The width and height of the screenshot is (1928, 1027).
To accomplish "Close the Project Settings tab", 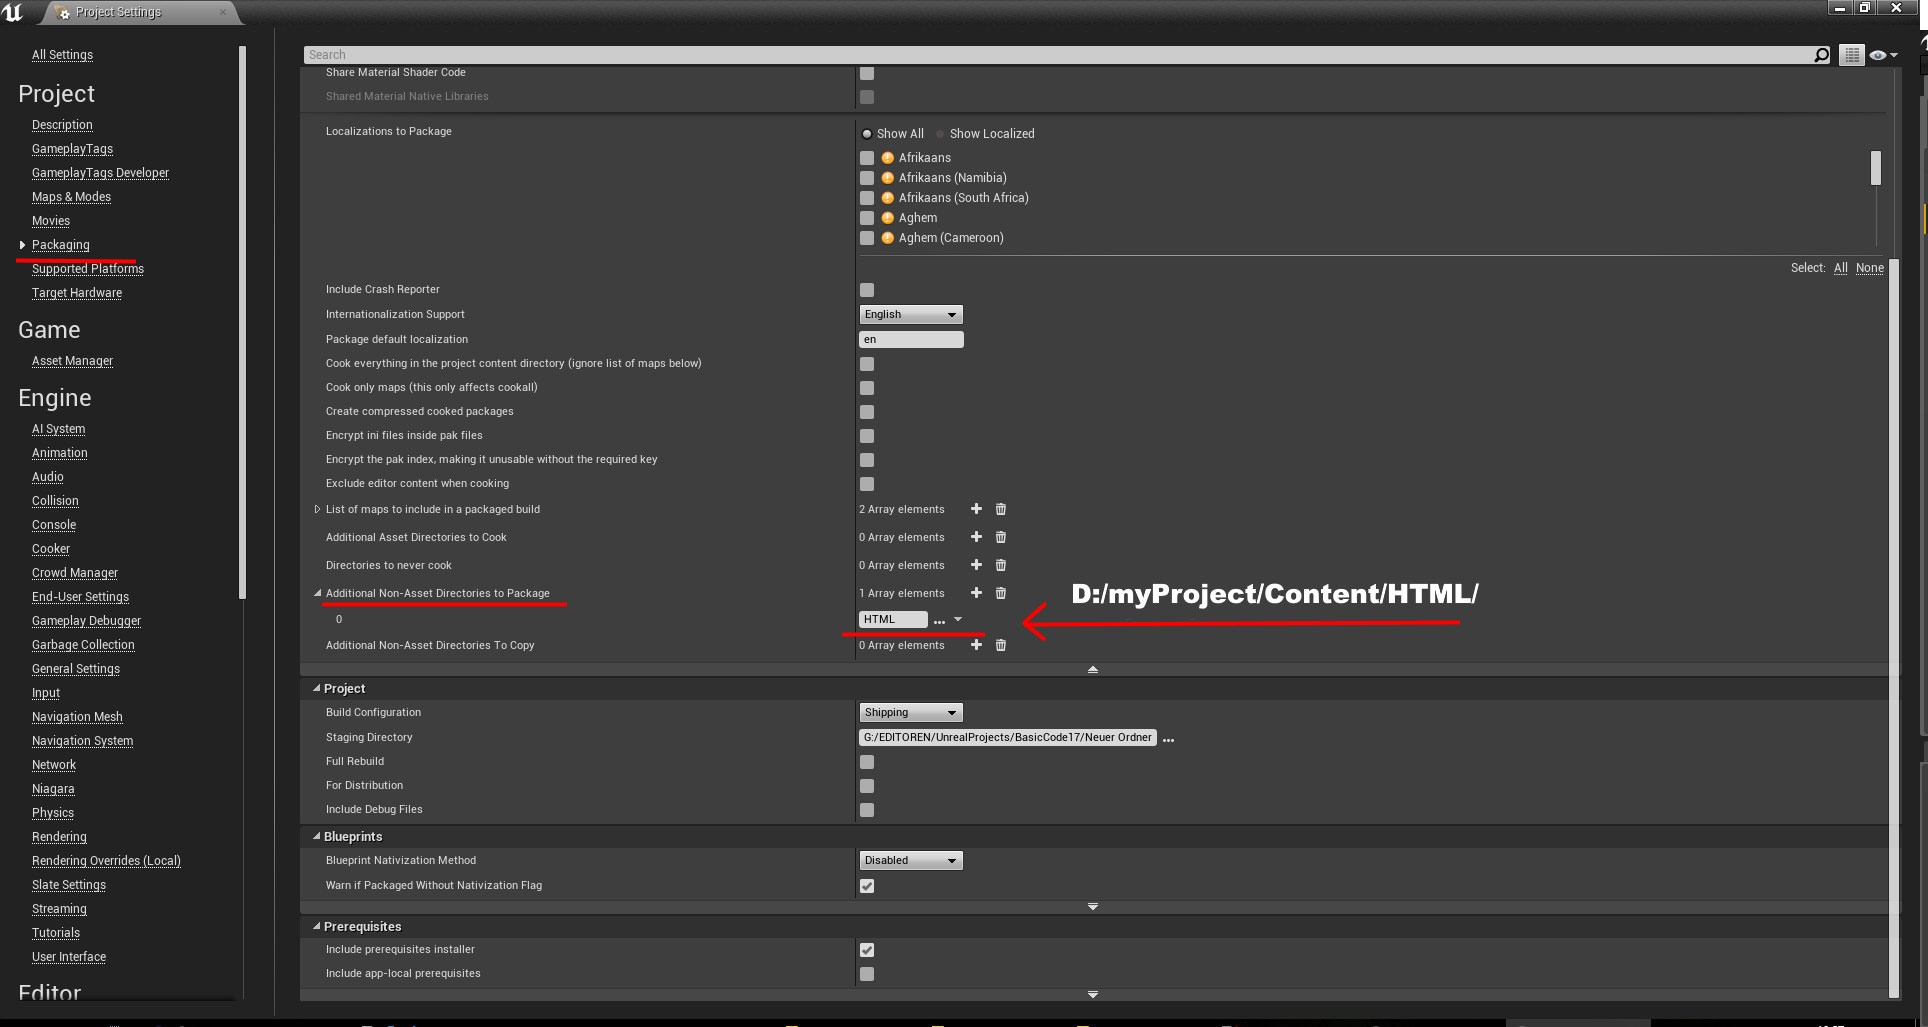I will tap(222, 11).
